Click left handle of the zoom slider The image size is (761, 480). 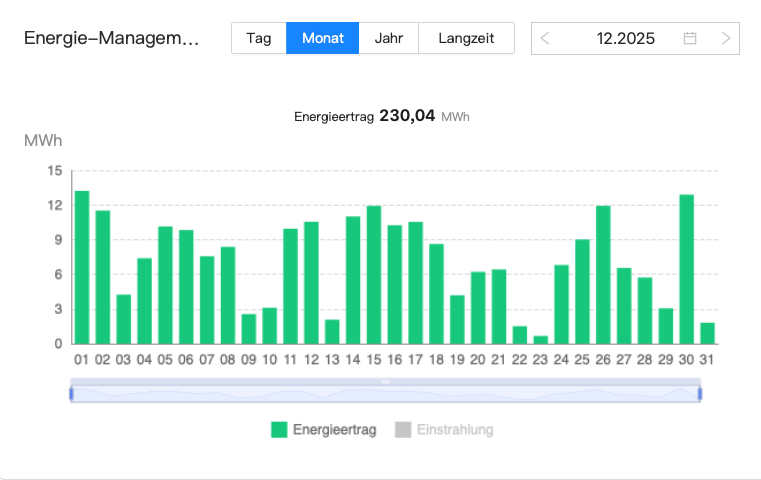click(x=71, y=394)
